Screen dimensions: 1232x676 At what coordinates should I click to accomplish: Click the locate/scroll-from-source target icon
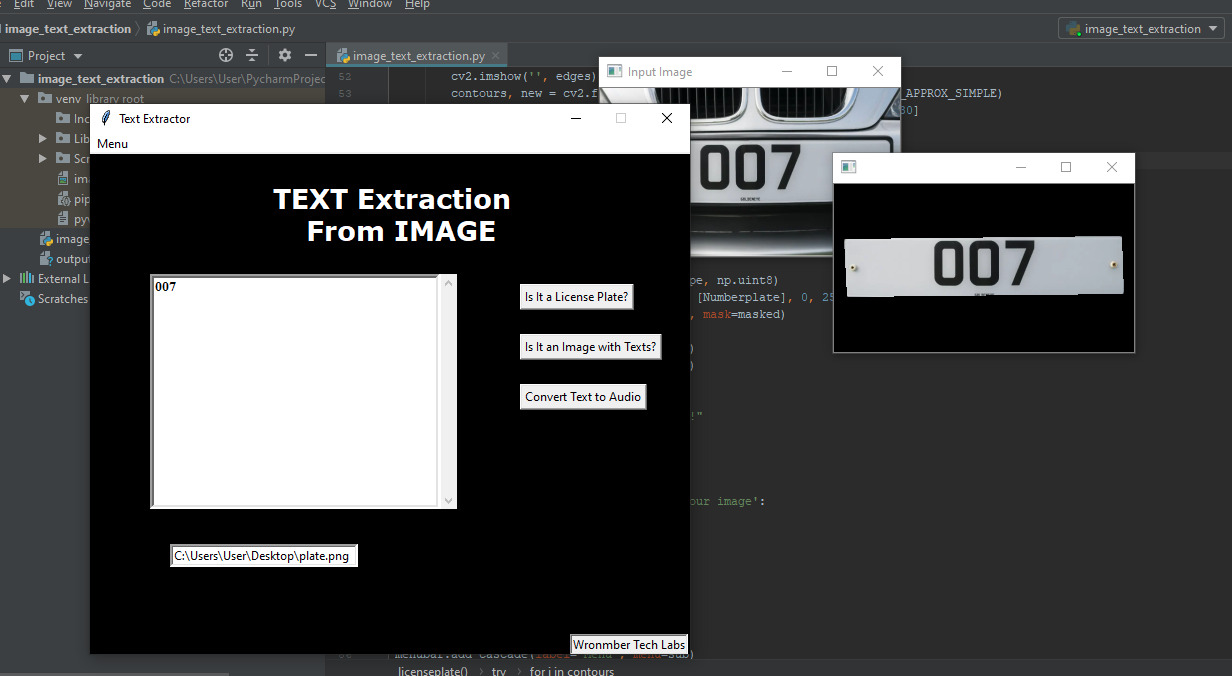coord(226,55)
